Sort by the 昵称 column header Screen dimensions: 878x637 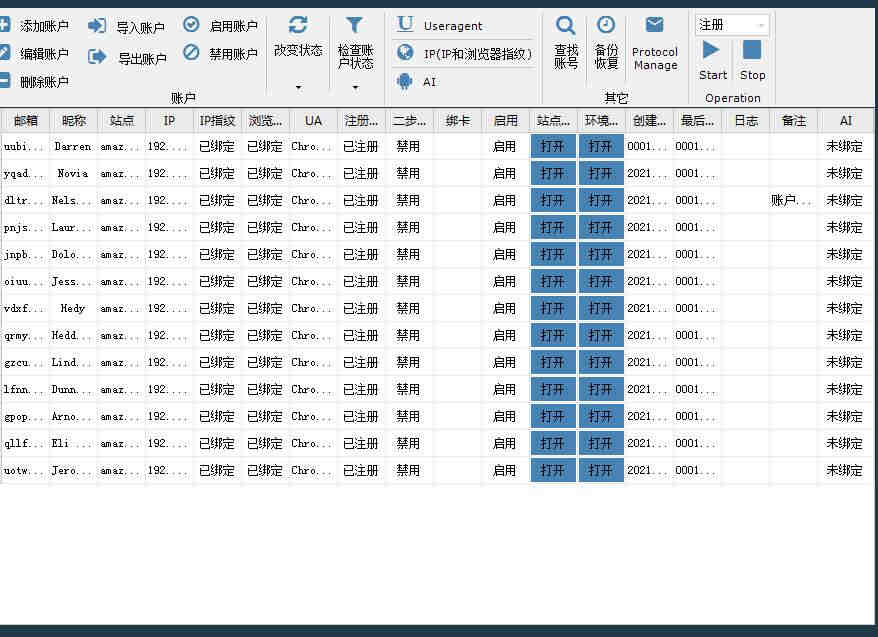tap(74, 120)
